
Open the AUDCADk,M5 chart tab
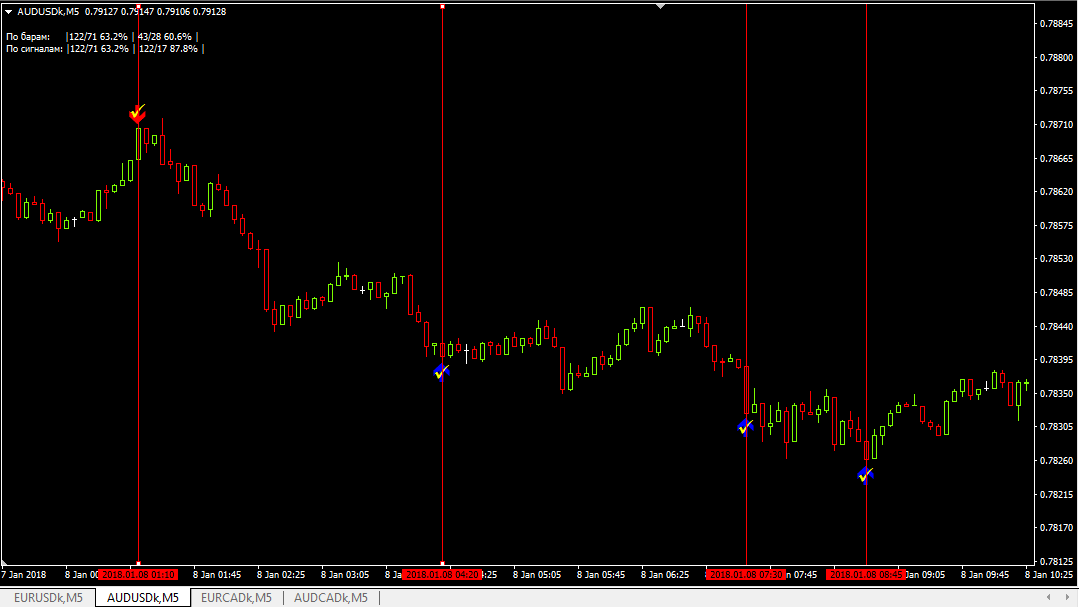(331, 598)
